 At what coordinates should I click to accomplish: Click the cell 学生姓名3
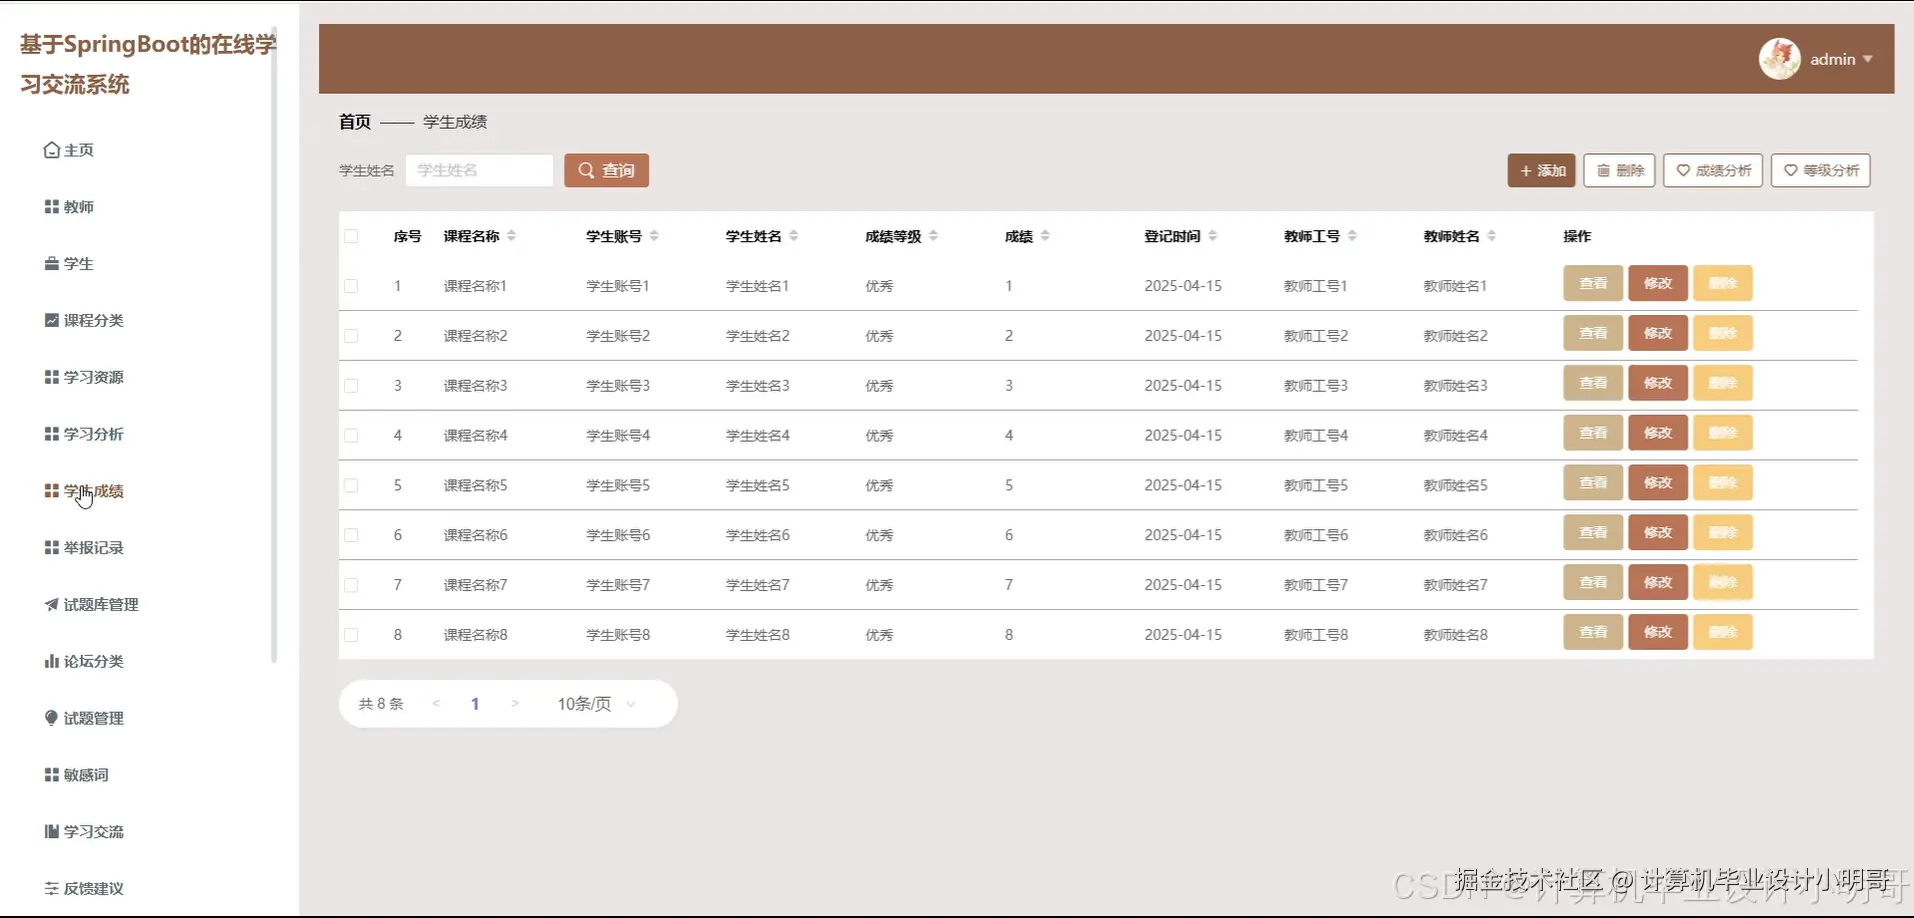(758, 386)
